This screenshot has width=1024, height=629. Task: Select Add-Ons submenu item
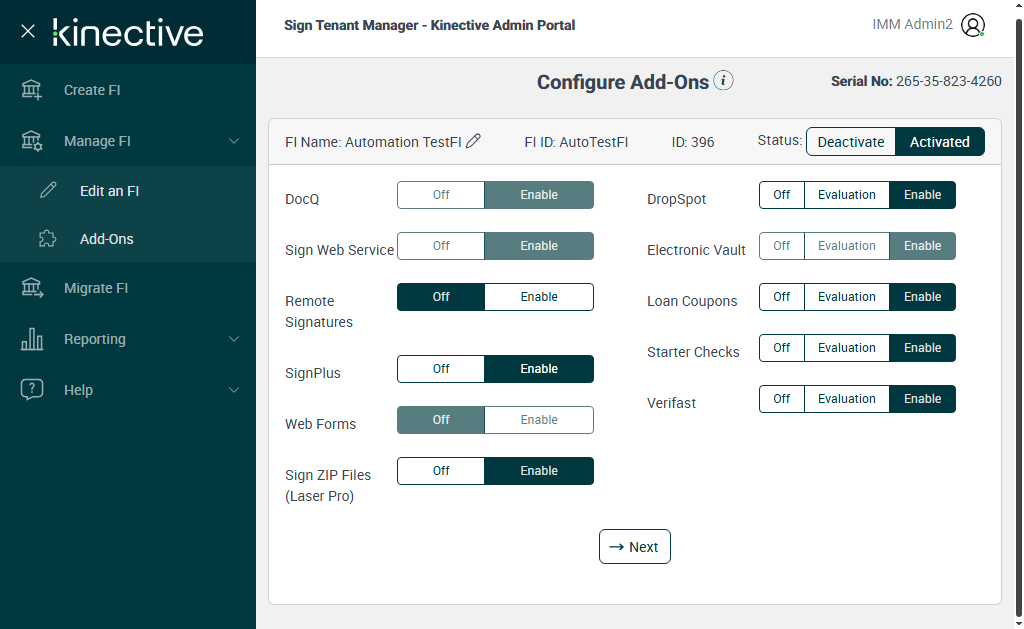coord(128,238)
